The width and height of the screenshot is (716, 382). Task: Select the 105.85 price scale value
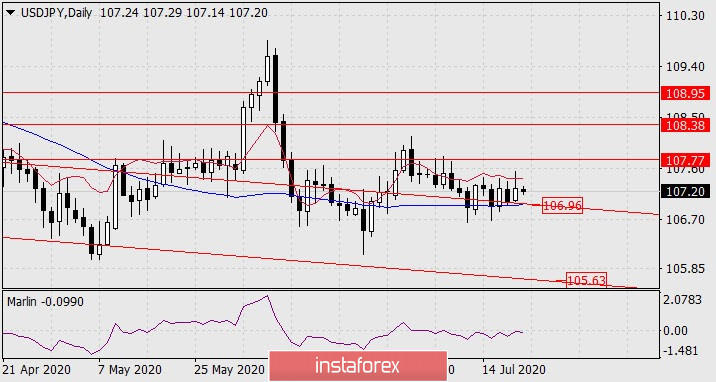point(685,268)
